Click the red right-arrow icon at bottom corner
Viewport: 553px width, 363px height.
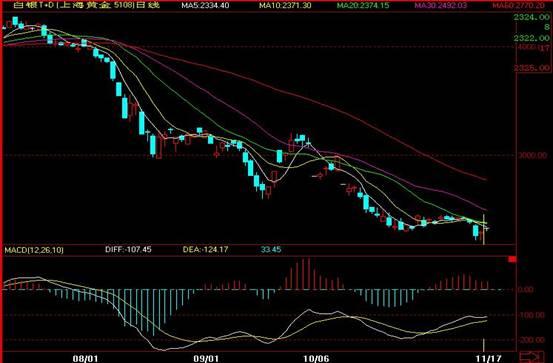[533, 356]
